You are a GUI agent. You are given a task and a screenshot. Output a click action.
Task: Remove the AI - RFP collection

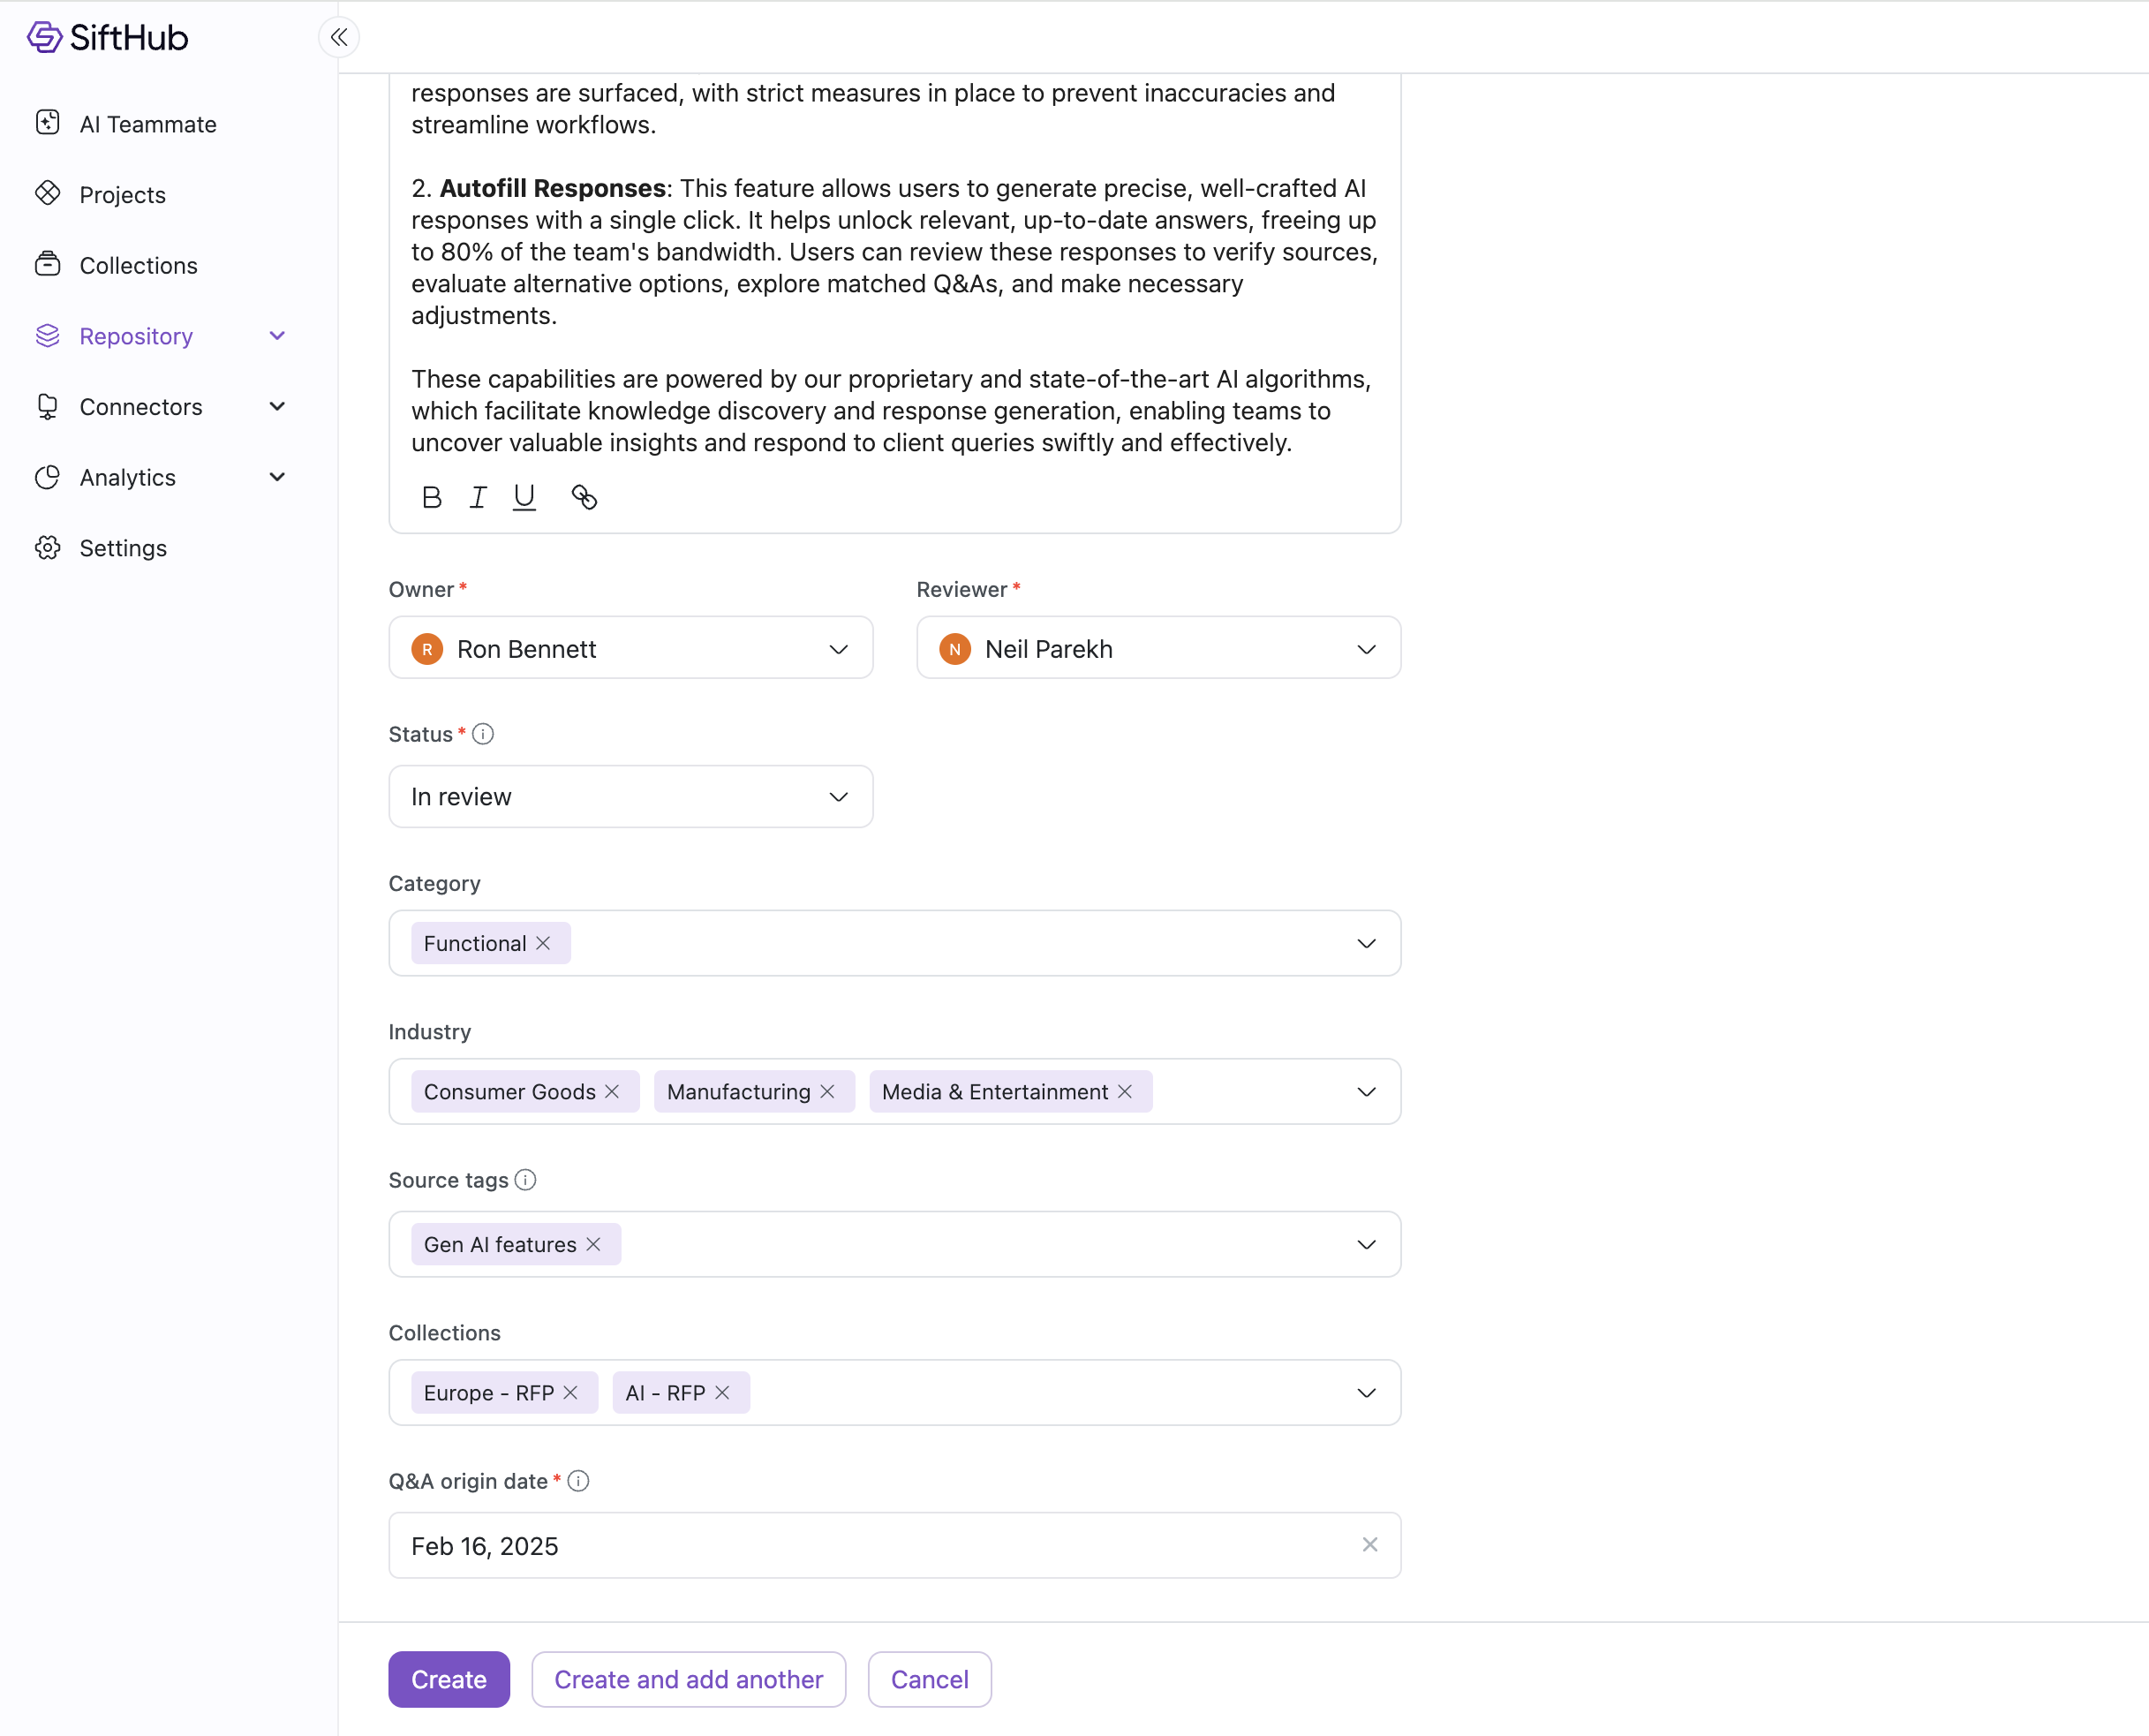click(722, 1393)
